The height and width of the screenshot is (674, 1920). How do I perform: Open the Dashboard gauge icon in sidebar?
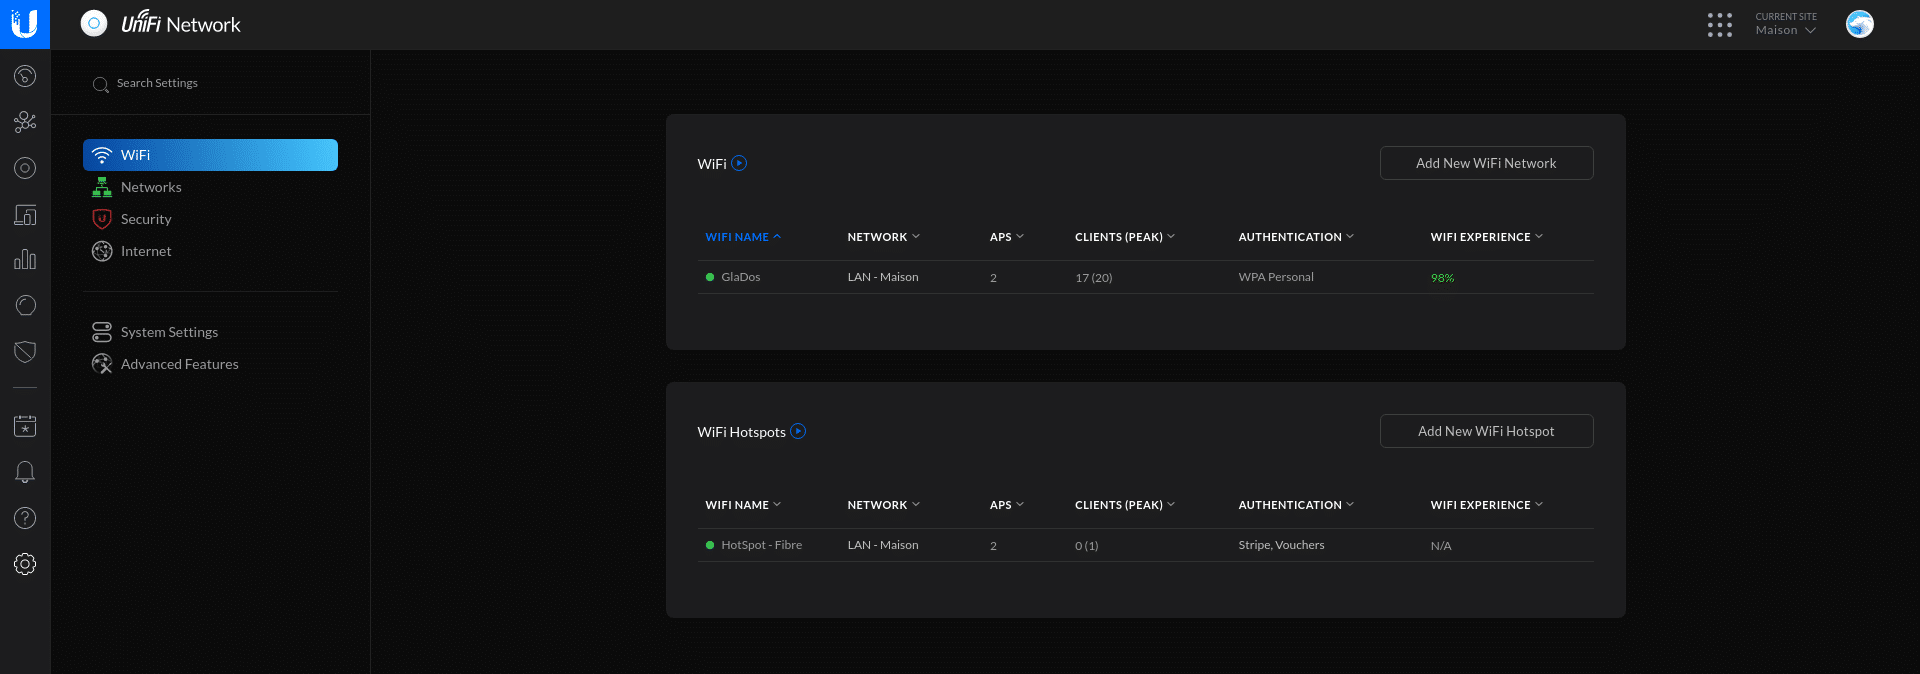(25, 76)
